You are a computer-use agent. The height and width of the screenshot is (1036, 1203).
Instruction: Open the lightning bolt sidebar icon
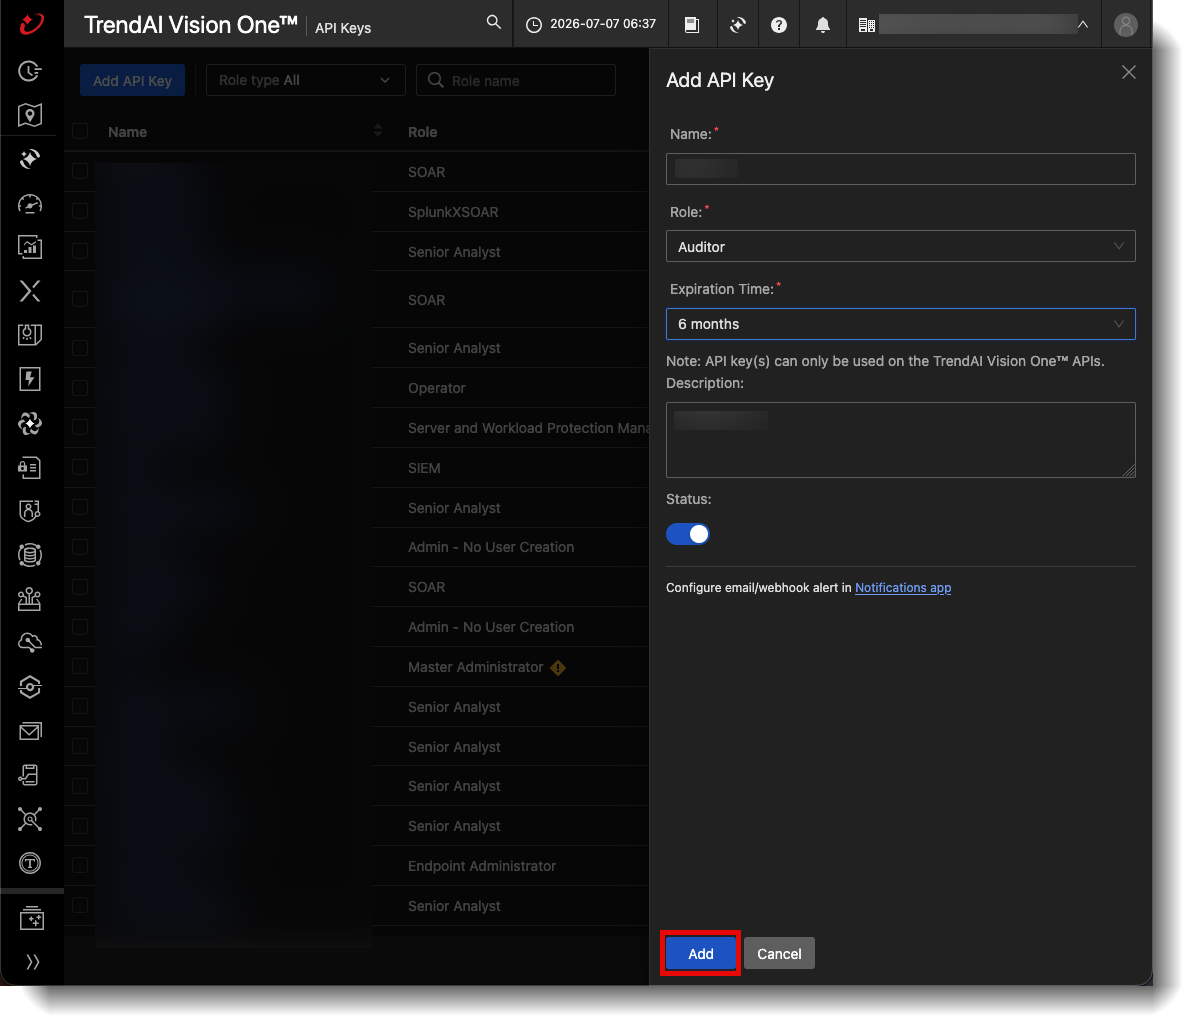(x=30, y=379)
